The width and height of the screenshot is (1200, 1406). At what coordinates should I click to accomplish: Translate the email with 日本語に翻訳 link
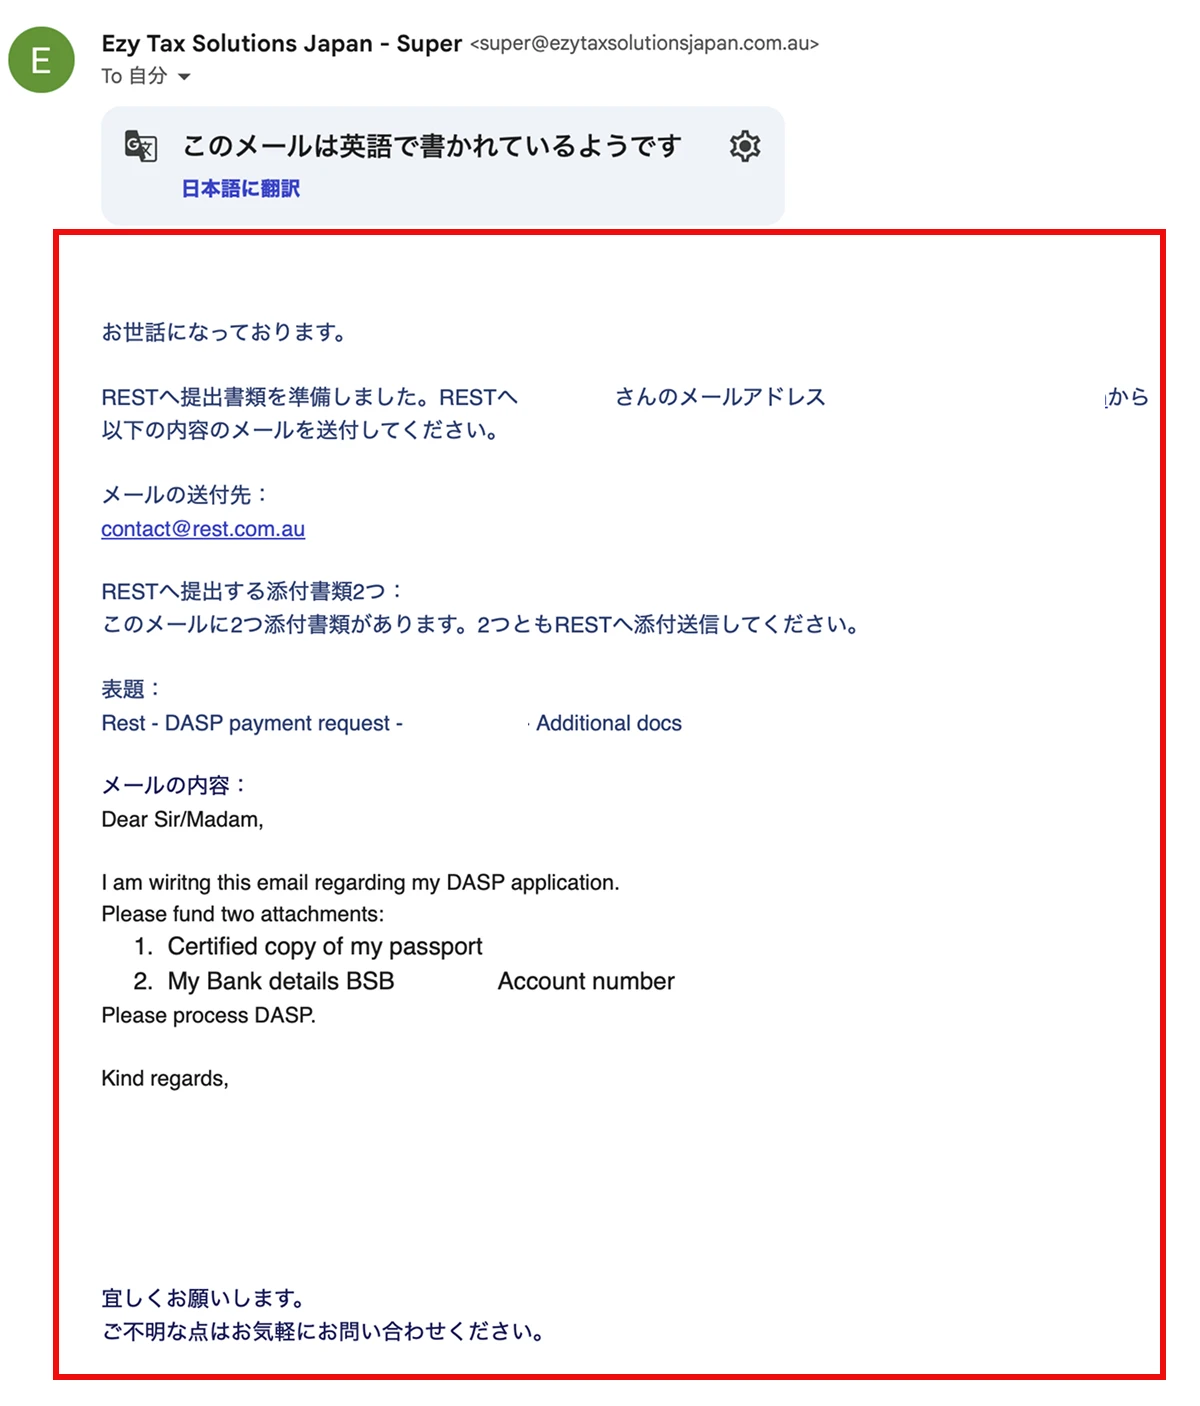point(240,188)
